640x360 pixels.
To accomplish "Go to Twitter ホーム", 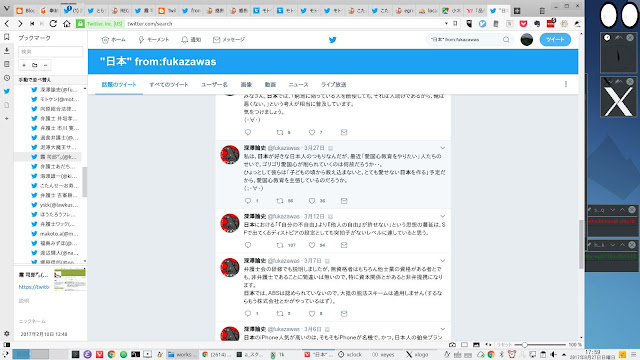I will pyautogui.click(x=114, y=40).
